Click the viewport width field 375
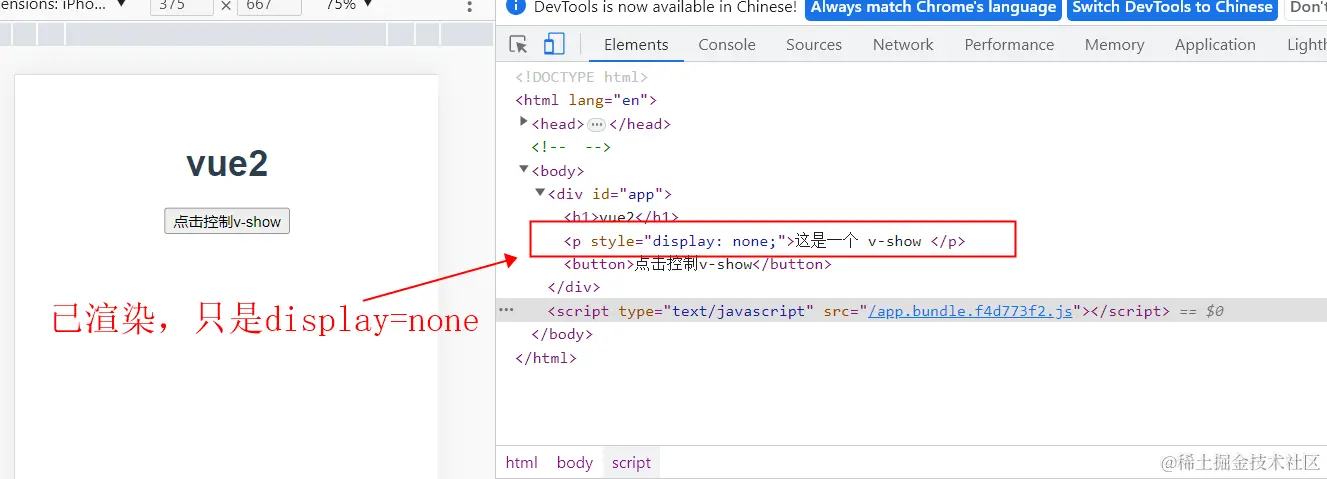This screenshot has height=479, width=1327. click(x=181, y=6)
